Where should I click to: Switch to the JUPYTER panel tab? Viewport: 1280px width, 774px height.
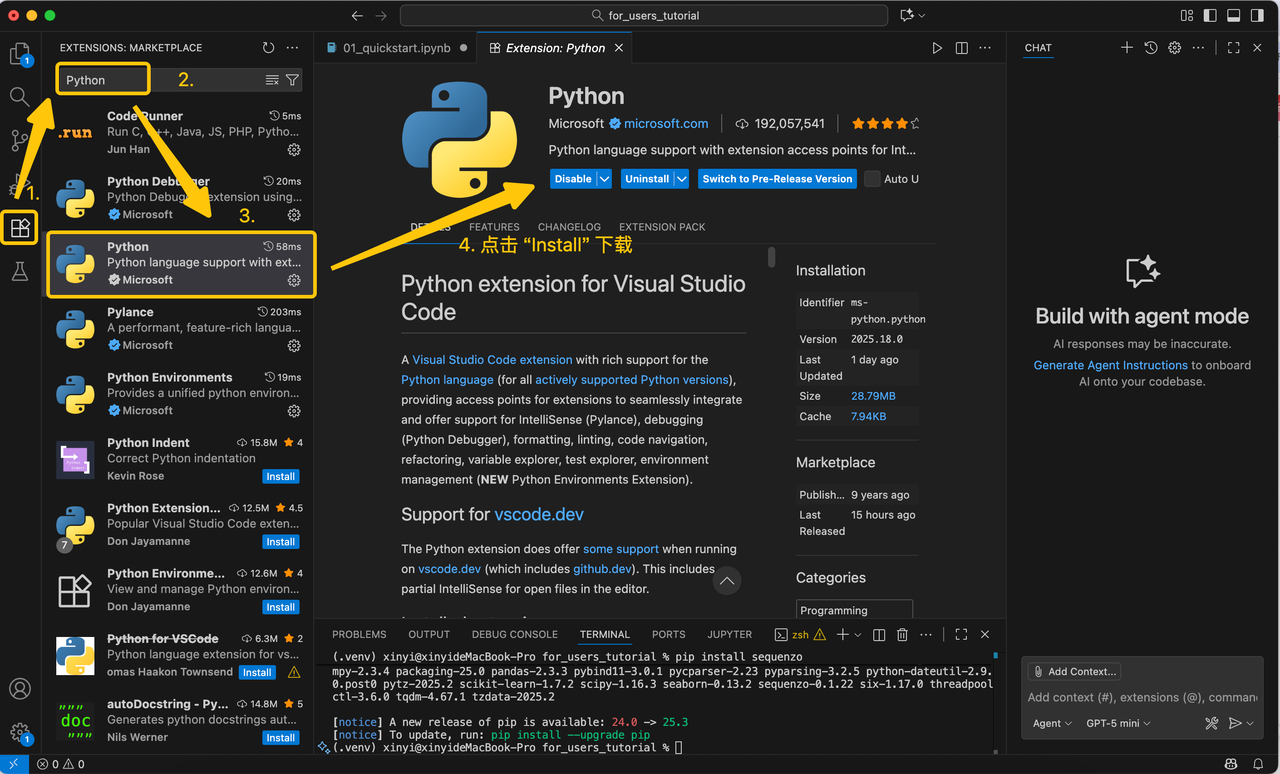coord(729,634)
